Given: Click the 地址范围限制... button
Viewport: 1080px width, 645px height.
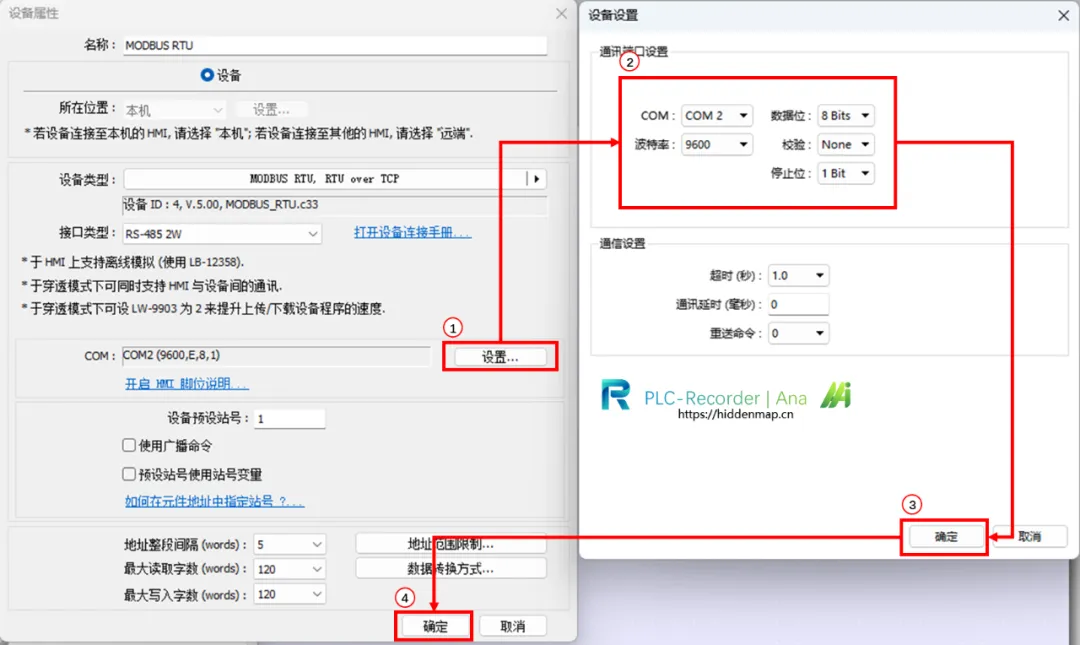Looking at the screenshot, I should [450, 544].
